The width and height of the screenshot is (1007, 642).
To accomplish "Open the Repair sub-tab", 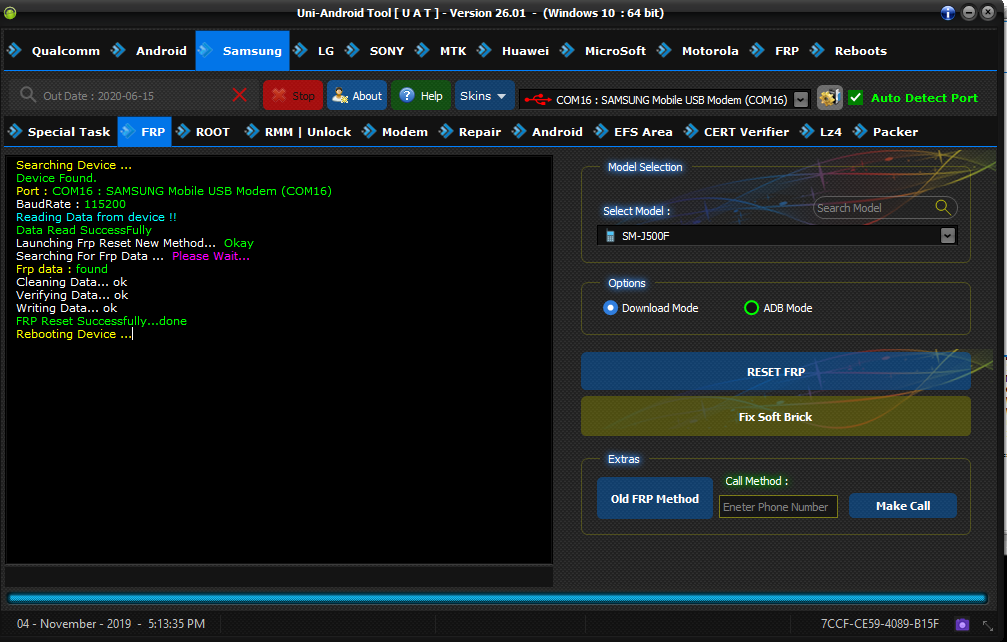I will [x=470, y=132].
